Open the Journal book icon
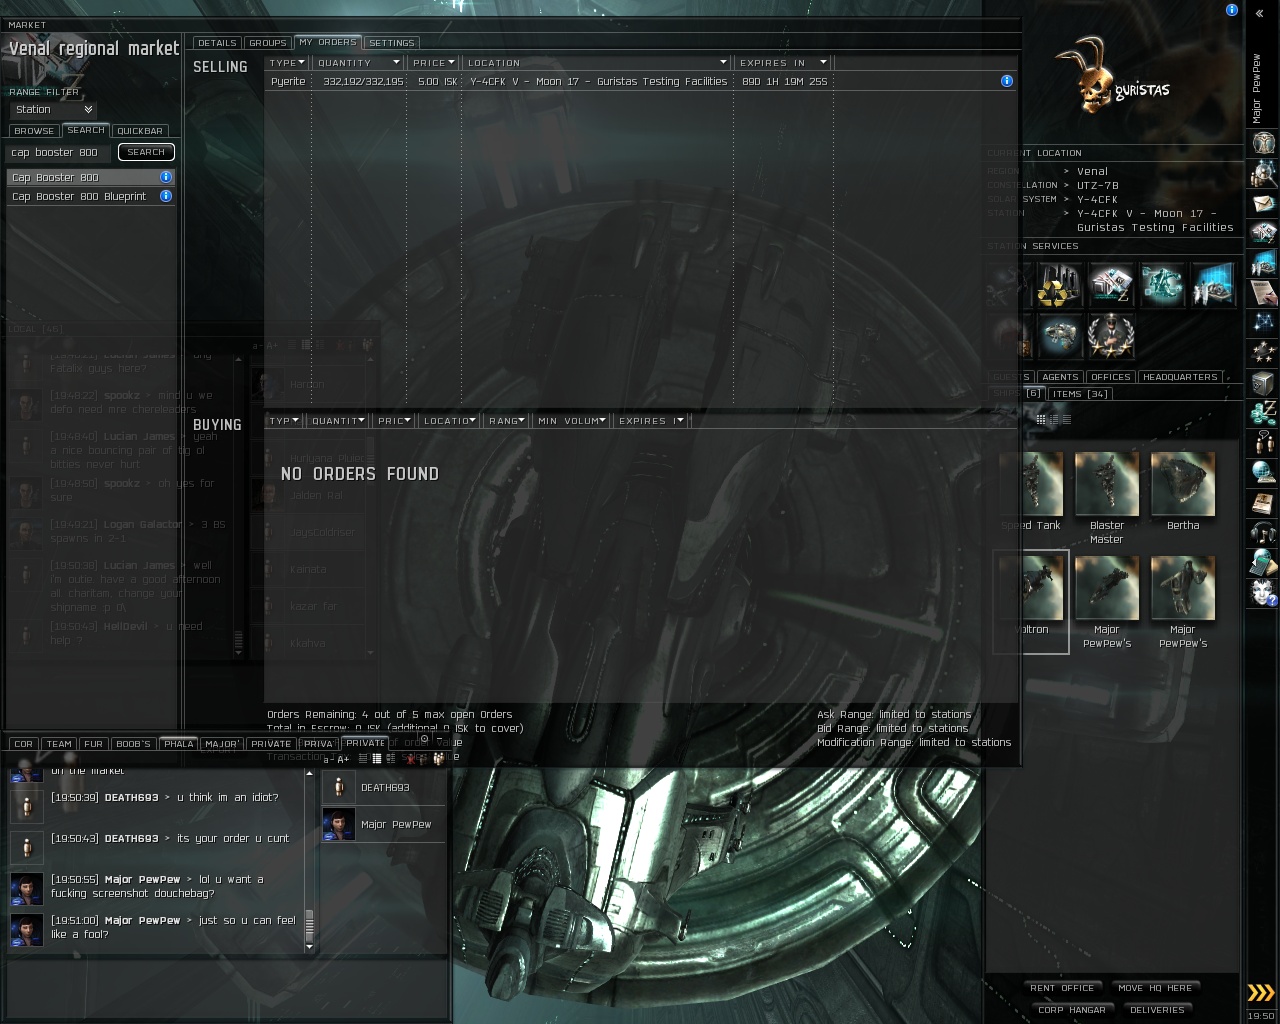 point(1263,502)
